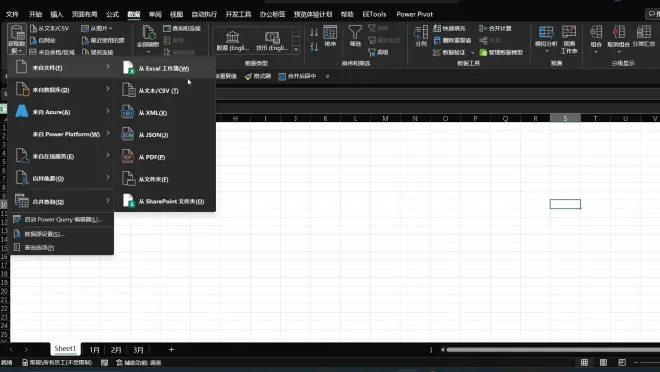The image size is (660, 372).
Task: Switch to Page Layout view icon
Action: click(603, 362)
